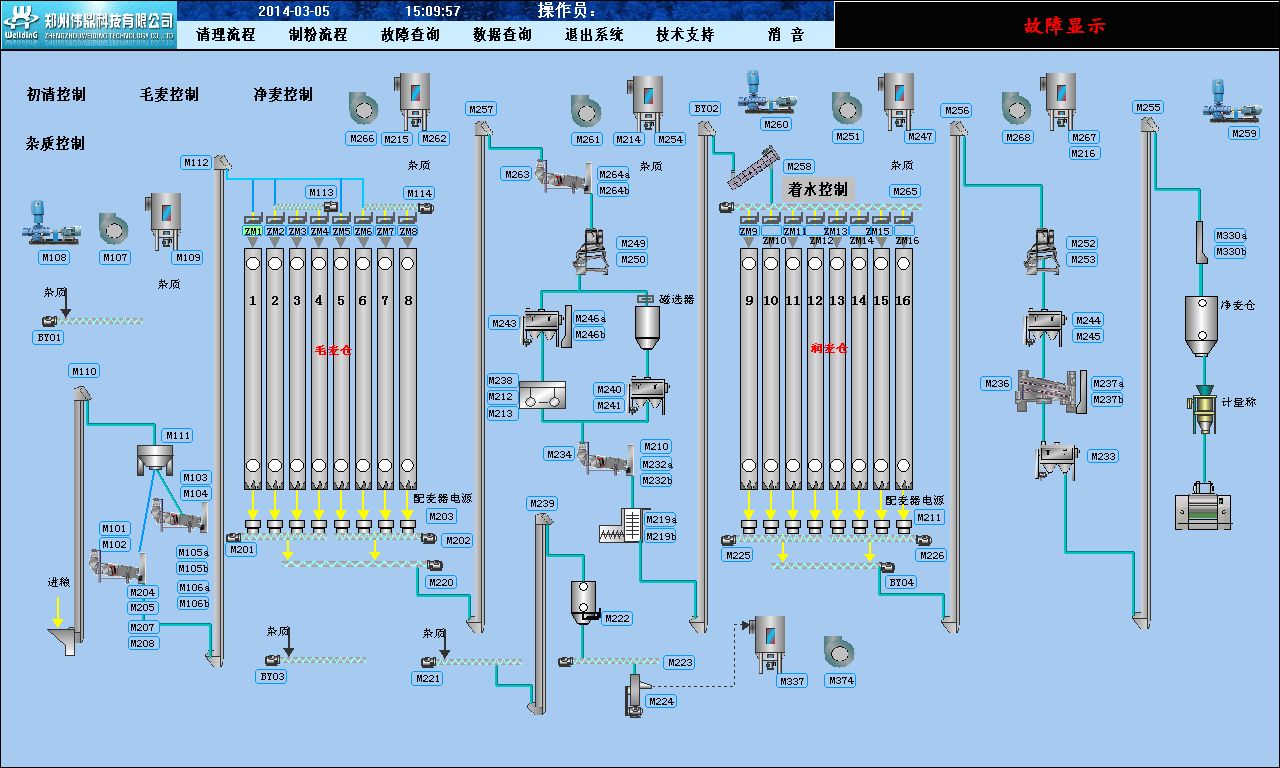Toggle the ZM3 silo gate
The width and height of the screenshot is (1280, 768).
coord(297,231)
